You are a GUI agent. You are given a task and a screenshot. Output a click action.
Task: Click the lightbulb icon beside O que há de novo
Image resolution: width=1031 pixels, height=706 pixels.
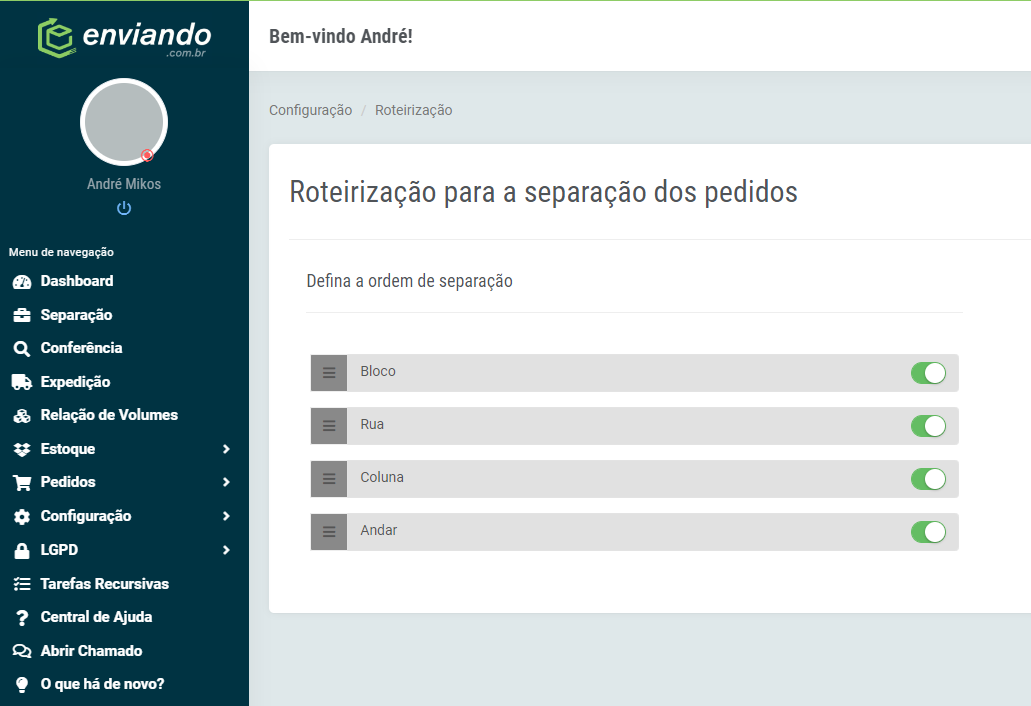22,684
